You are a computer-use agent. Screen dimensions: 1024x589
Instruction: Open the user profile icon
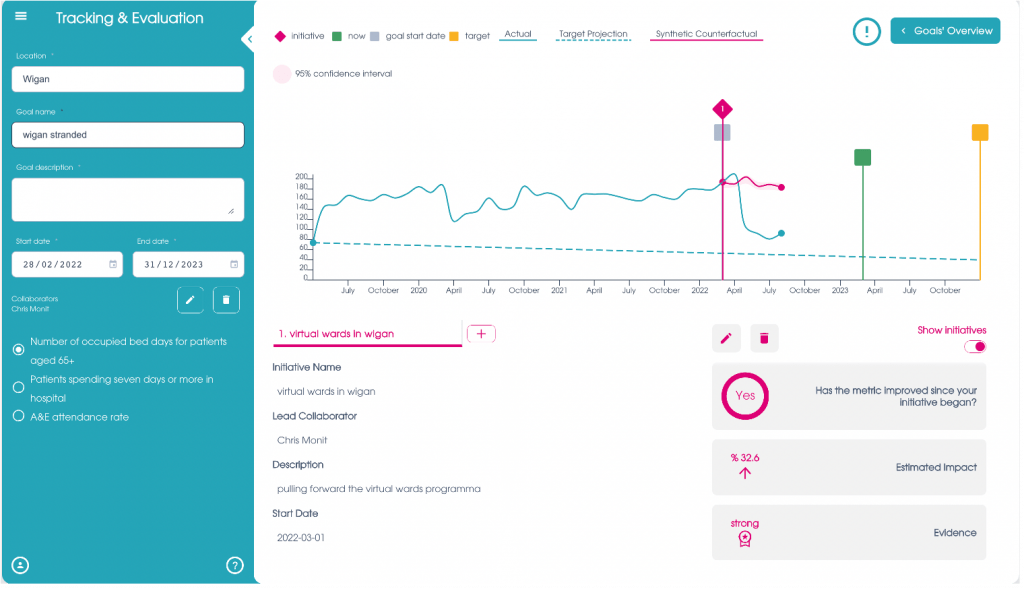coord(21,565)
